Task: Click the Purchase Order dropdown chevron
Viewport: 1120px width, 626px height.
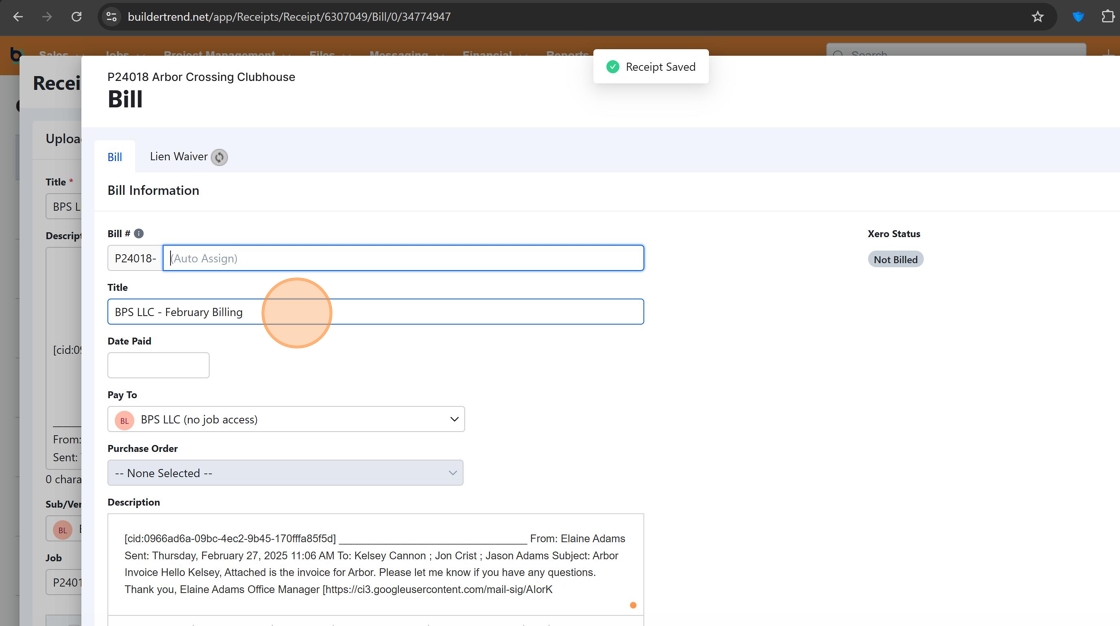Action: (452, 473)
